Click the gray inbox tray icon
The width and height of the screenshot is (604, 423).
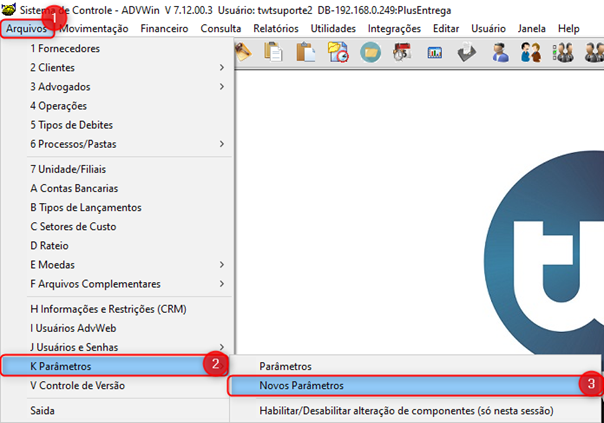[x=466, y=52]
